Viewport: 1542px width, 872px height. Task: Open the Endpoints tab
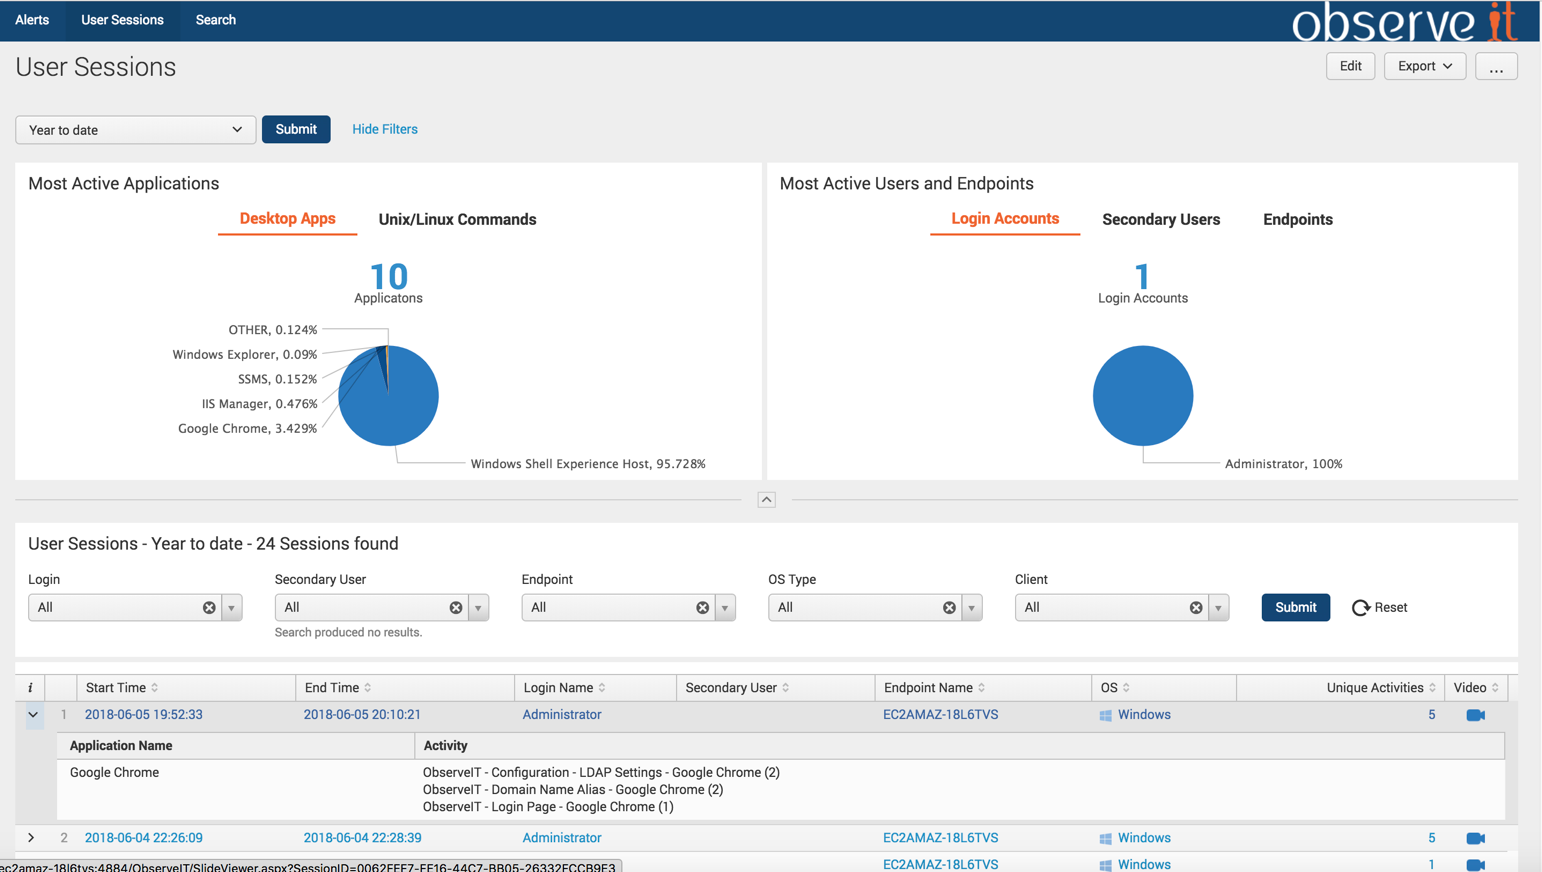1297,219
